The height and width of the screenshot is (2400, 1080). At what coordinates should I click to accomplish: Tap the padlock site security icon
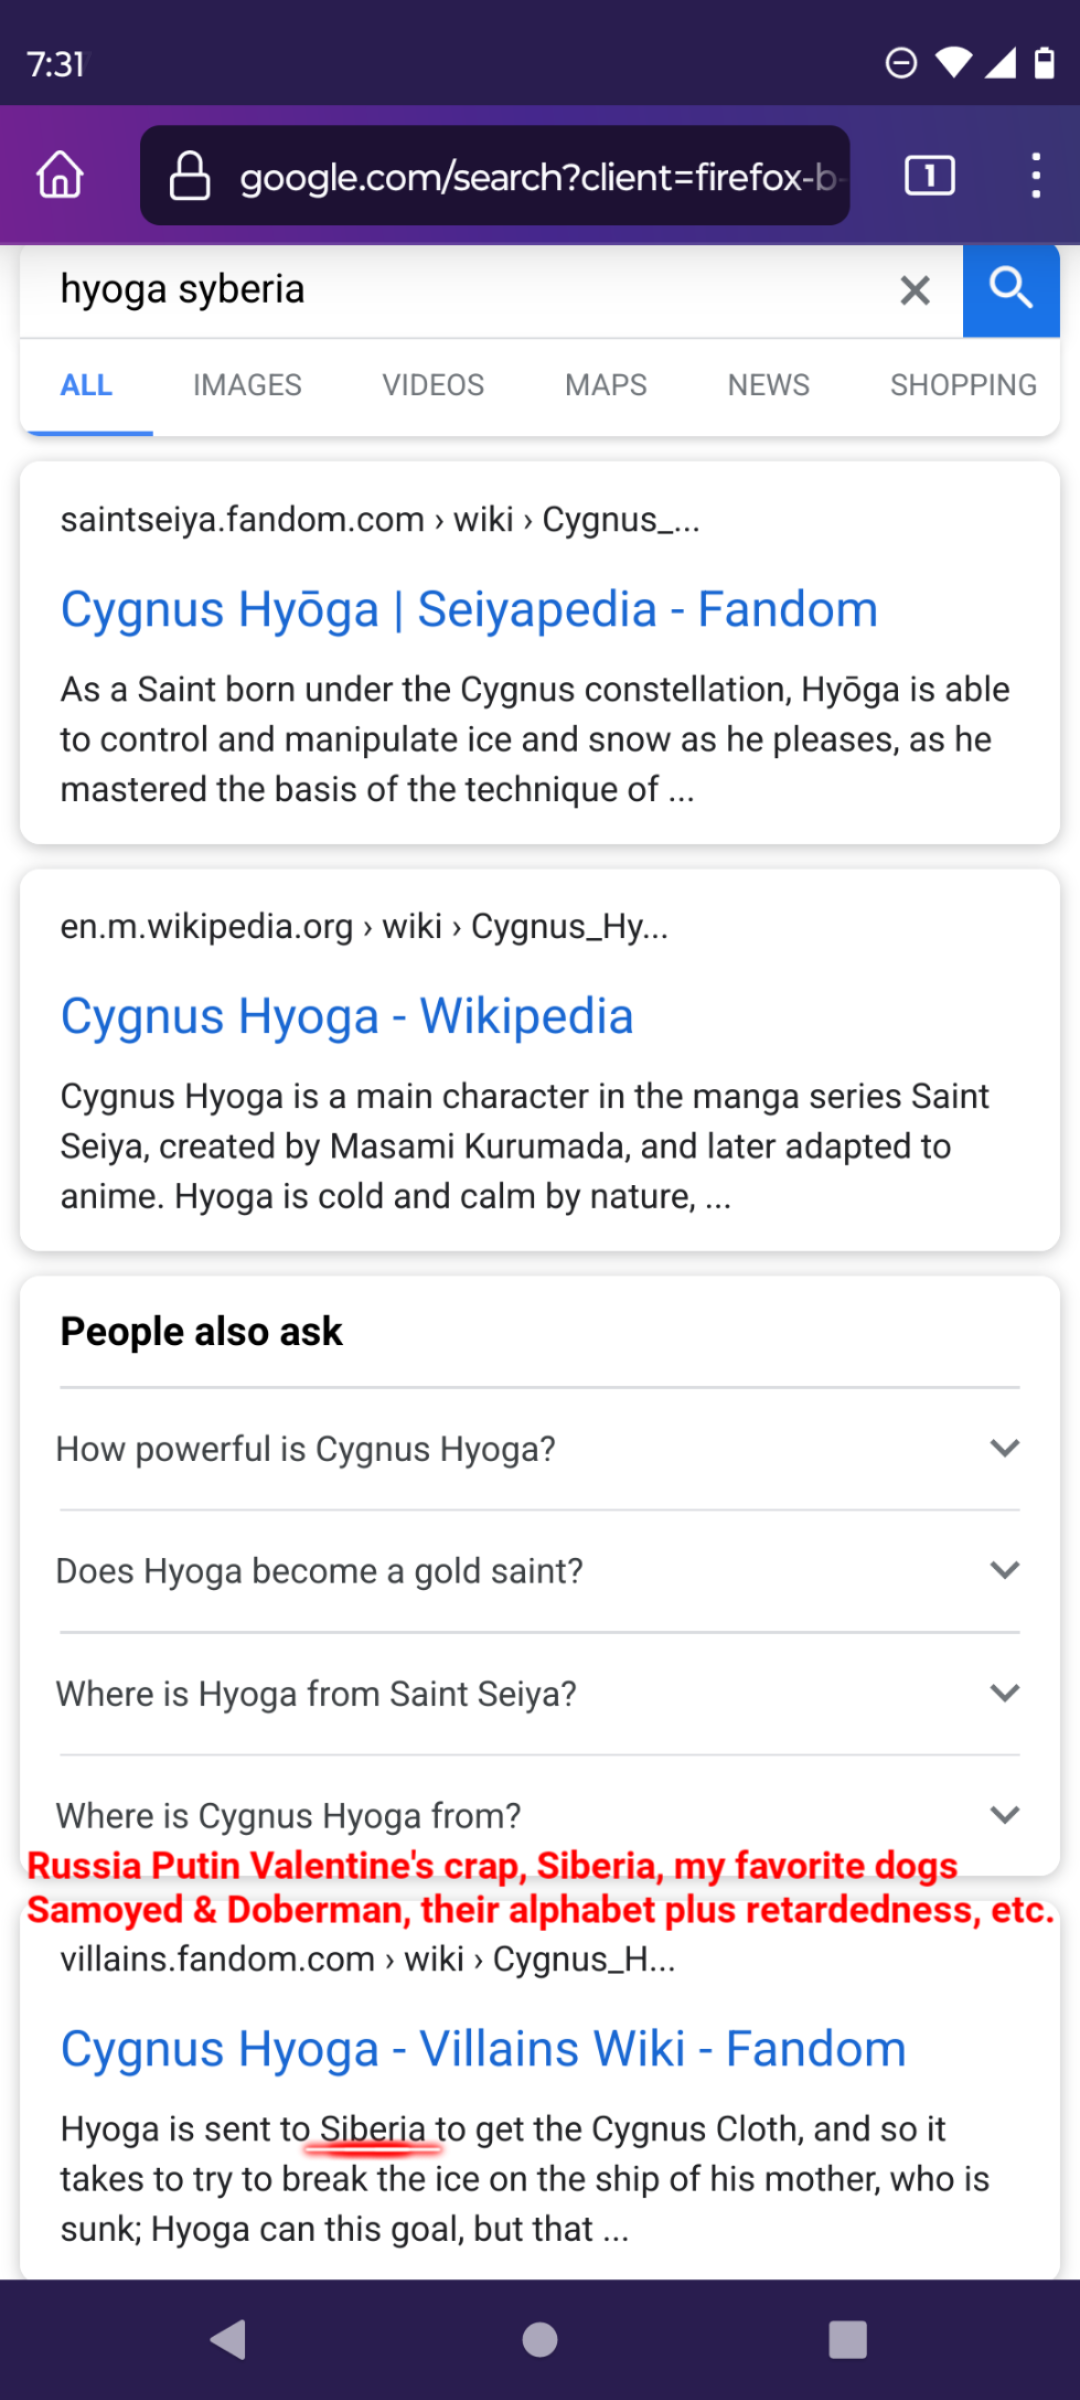tap(189, 176)
